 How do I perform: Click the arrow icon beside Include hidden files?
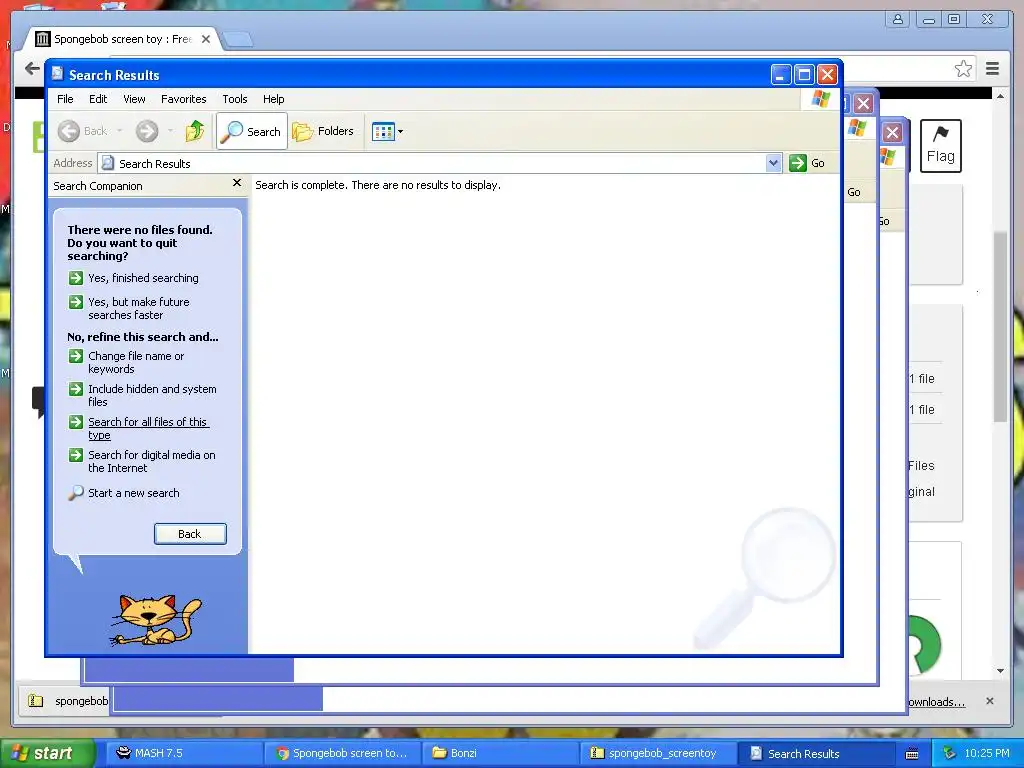pos(76,389)
